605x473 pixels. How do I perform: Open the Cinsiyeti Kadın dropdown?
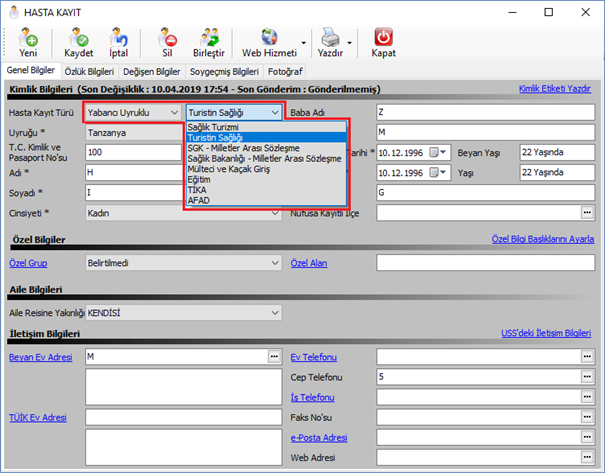pos(183,213)
